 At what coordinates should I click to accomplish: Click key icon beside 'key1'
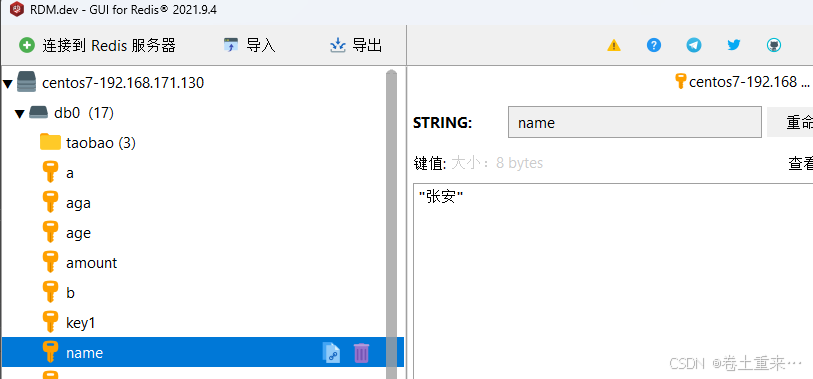click(x=50, y=322)
